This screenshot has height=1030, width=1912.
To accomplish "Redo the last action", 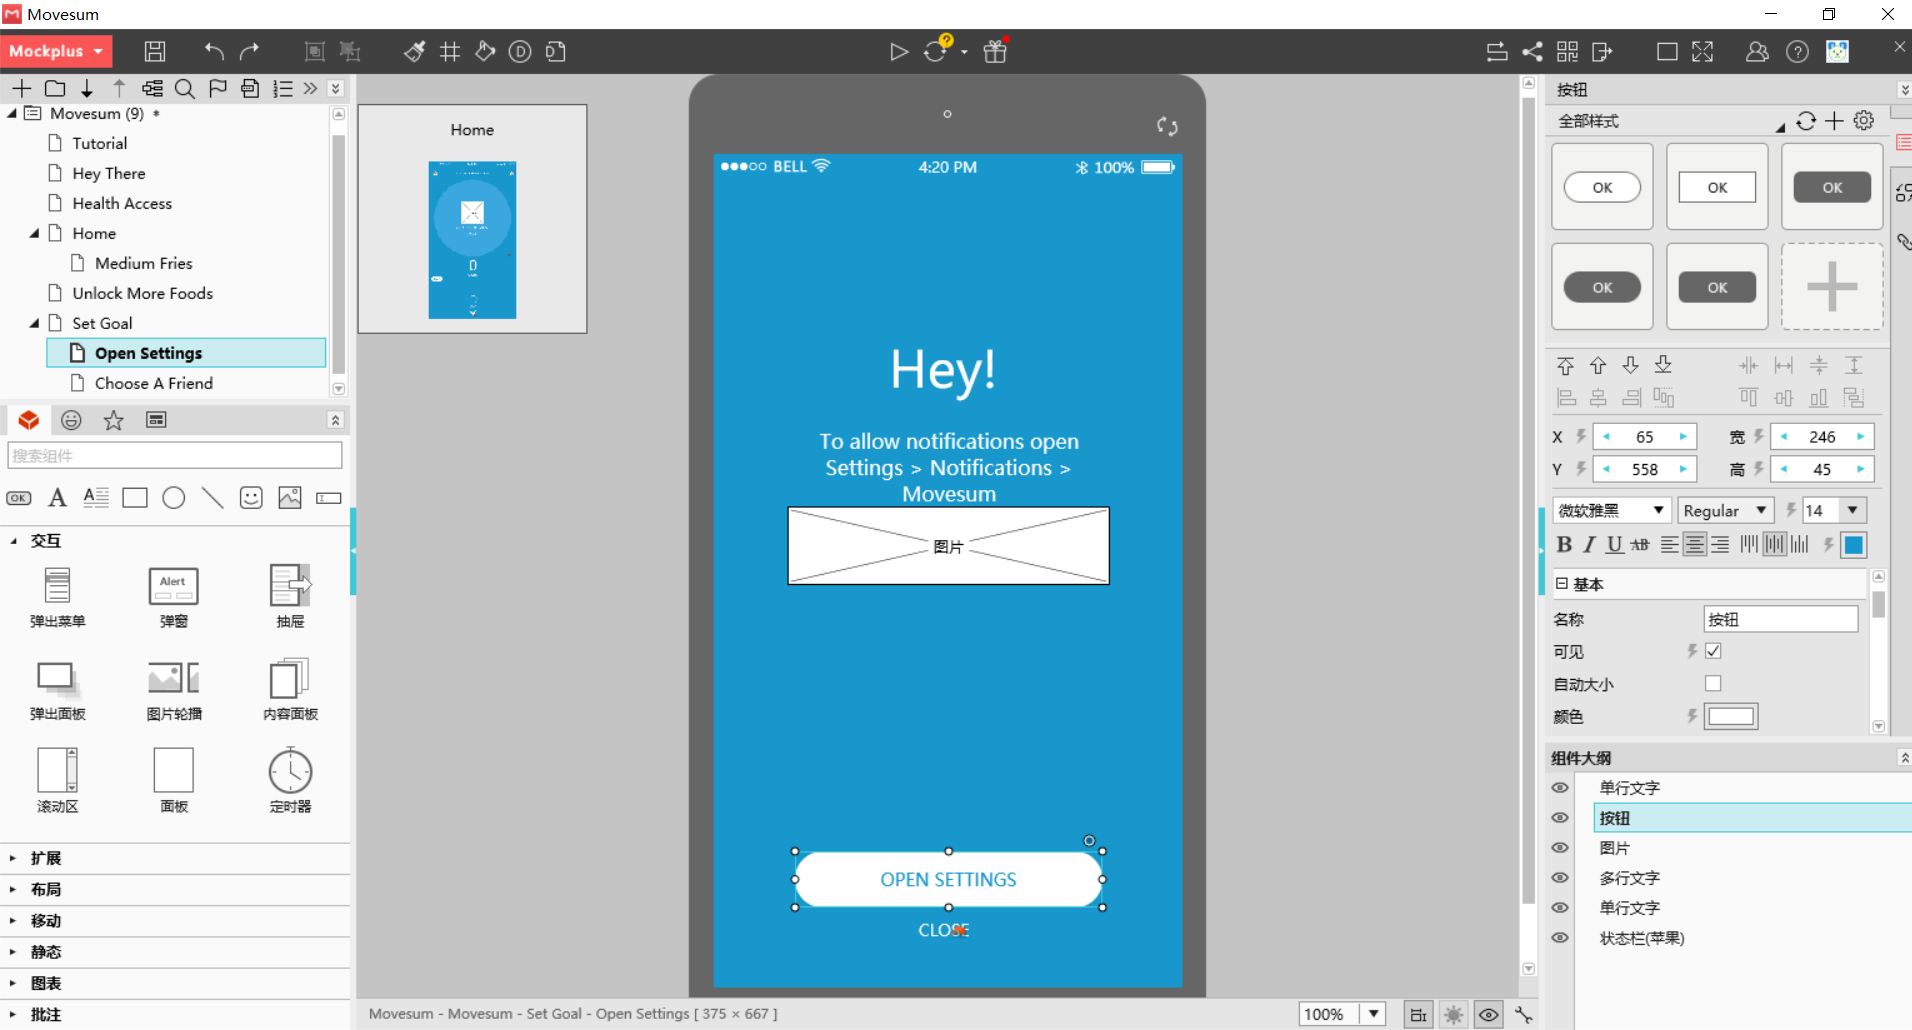I will 250,52.
